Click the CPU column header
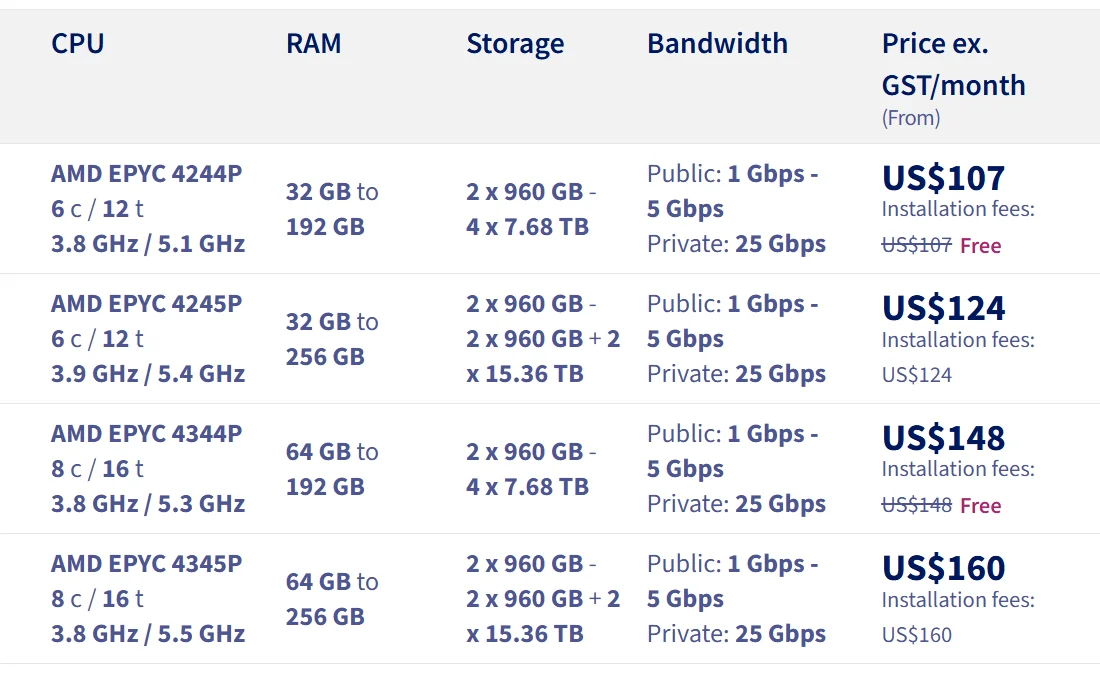Image resolution: width=1100 pixels, height=674 pixels. pyautogui.click(x=78, y=44)
